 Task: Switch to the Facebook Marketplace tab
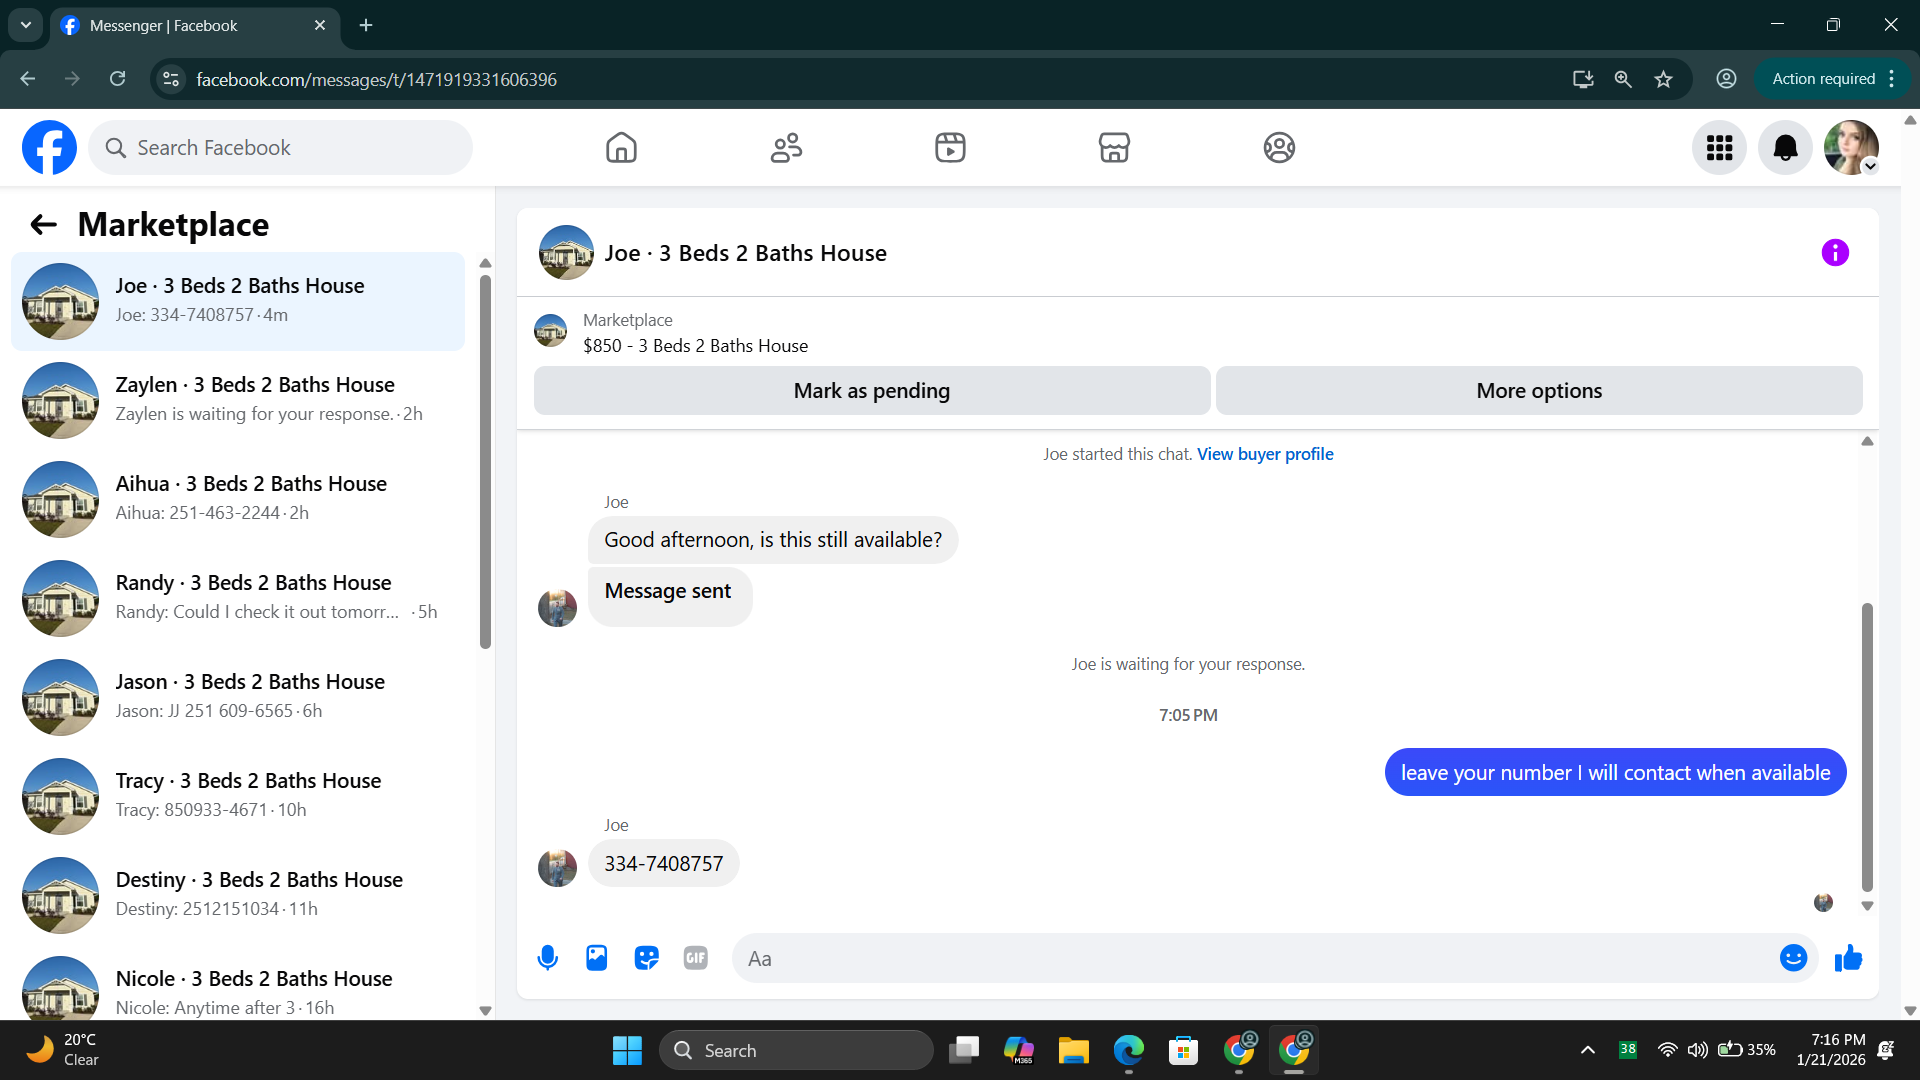click(1114, 148)
